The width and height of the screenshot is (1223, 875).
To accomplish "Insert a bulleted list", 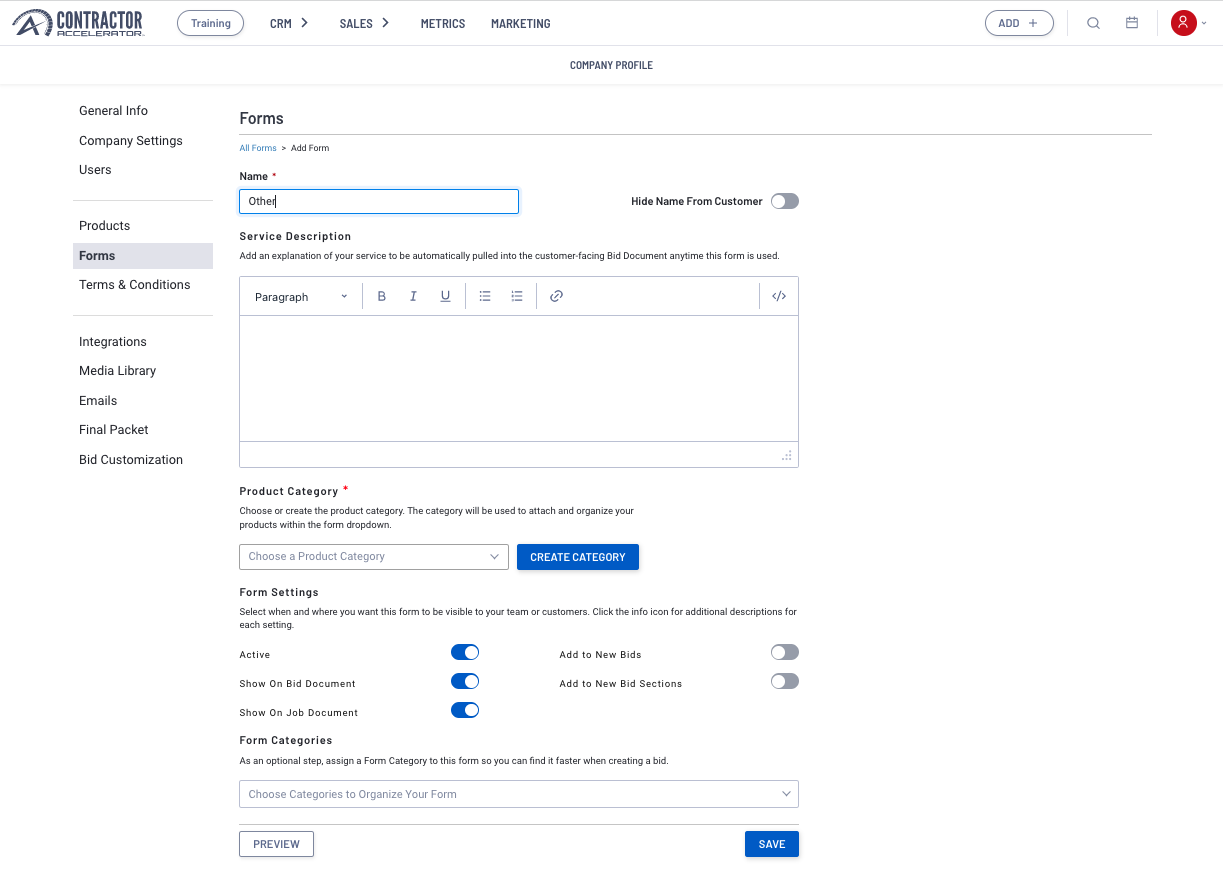I will tap(485, 296).
